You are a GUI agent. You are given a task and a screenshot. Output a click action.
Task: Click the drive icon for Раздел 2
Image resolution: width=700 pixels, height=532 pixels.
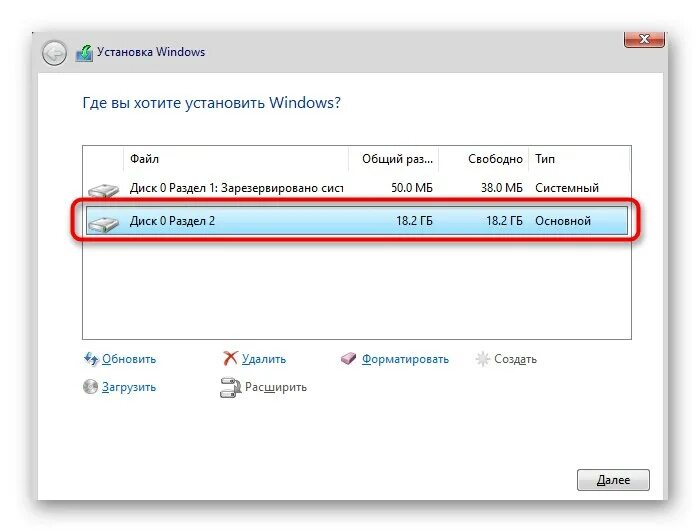(104, 223)
